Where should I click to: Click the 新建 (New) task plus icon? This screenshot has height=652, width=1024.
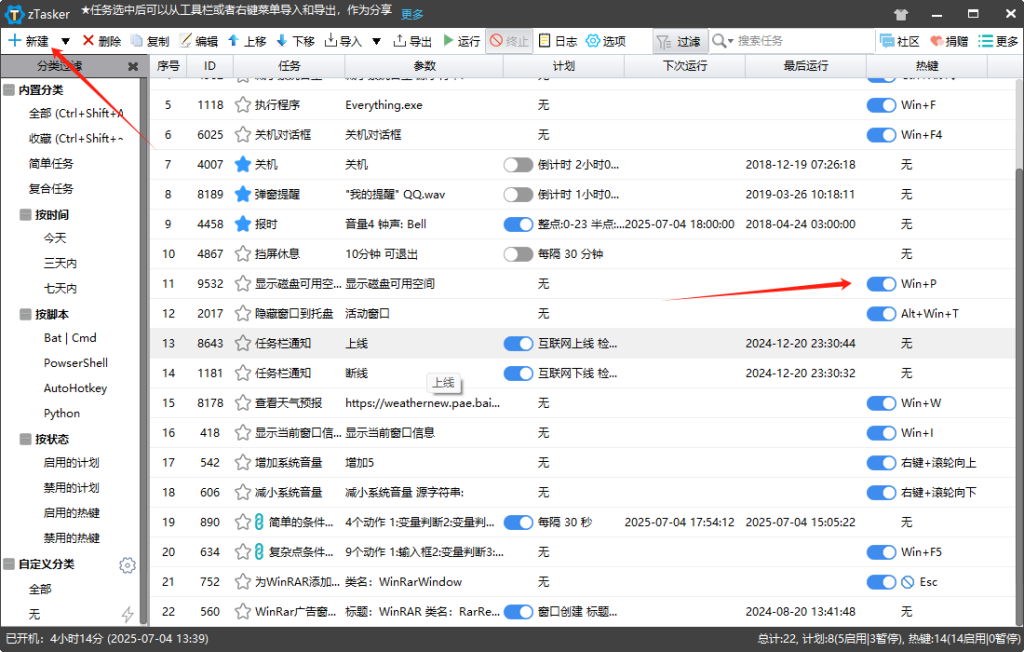coord(14,41)
